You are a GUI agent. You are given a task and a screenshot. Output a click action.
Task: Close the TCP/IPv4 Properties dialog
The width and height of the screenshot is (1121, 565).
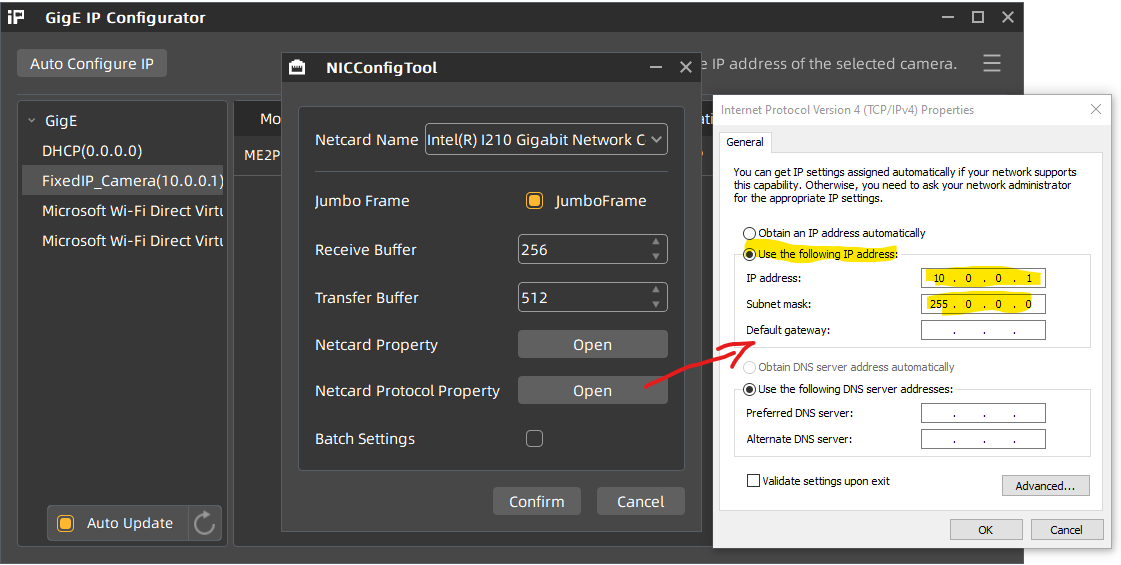pos(1096,110)
